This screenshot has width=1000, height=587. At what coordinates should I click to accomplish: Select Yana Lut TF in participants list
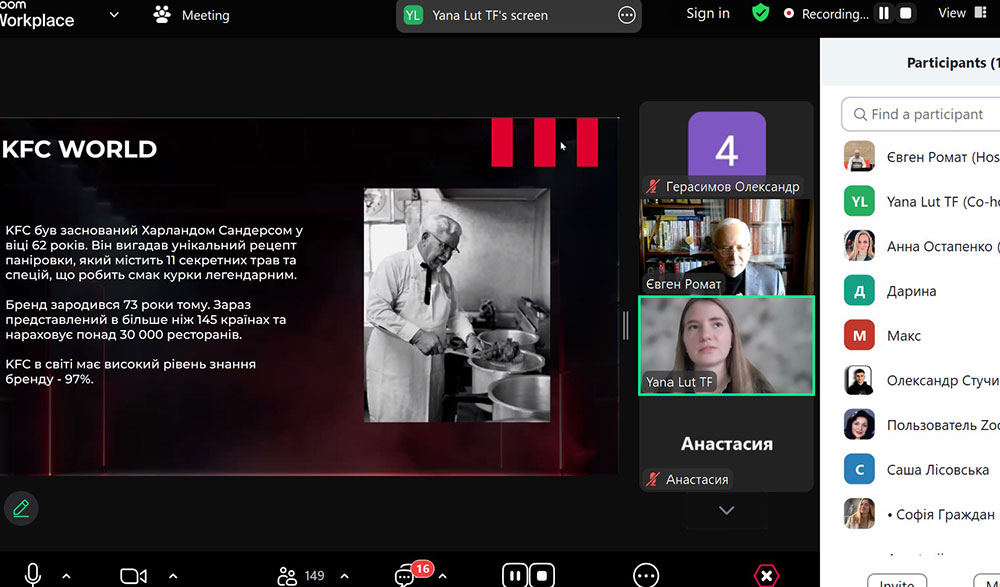point(920,202)
